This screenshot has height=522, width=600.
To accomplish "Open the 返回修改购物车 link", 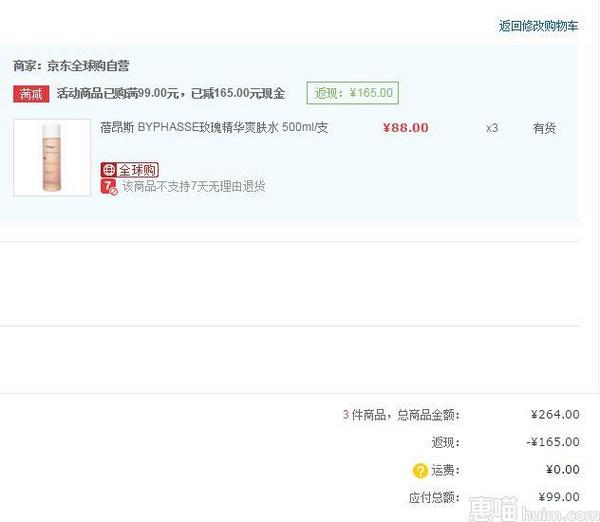I will (538, 26).
